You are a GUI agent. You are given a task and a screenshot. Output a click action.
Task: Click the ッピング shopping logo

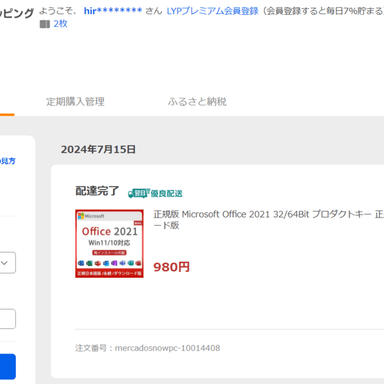pyautogui.click(x=17, y=13)
